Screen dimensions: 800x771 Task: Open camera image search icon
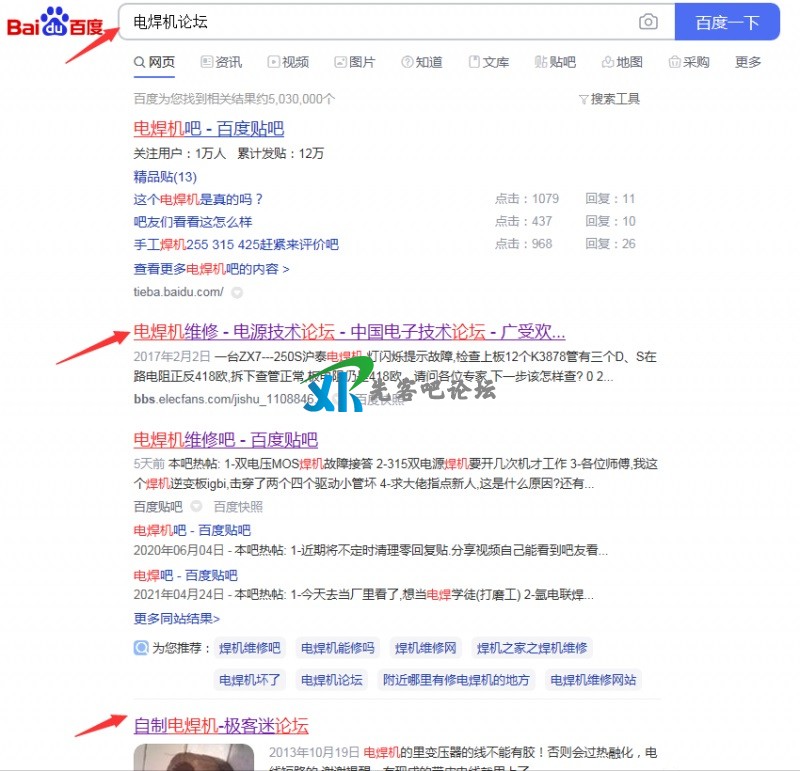coord(648,22)
